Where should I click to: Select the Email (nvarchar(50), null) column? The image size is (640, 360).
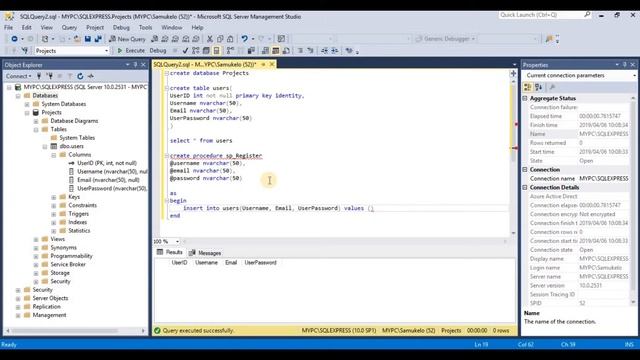coord(108,180)
